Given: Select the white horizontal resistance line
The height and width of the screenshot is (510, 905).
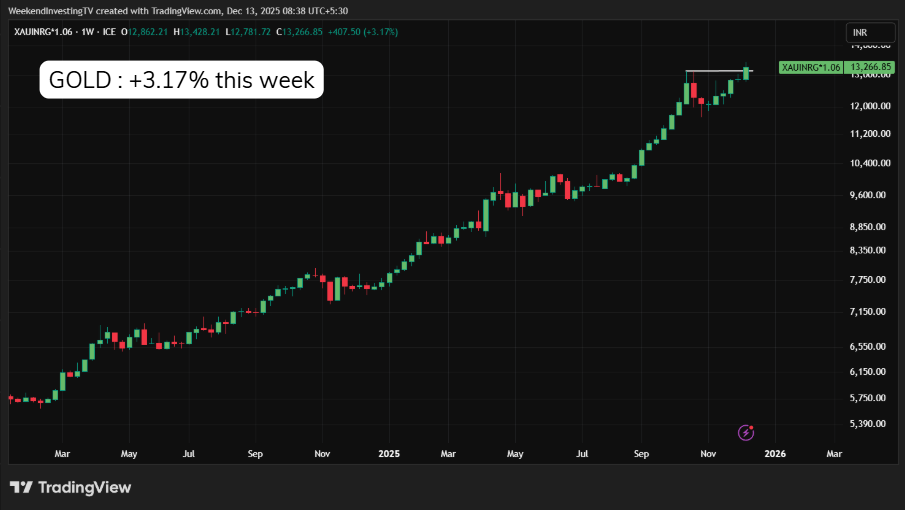Looking at the screenshot, I should coord(715,71).
